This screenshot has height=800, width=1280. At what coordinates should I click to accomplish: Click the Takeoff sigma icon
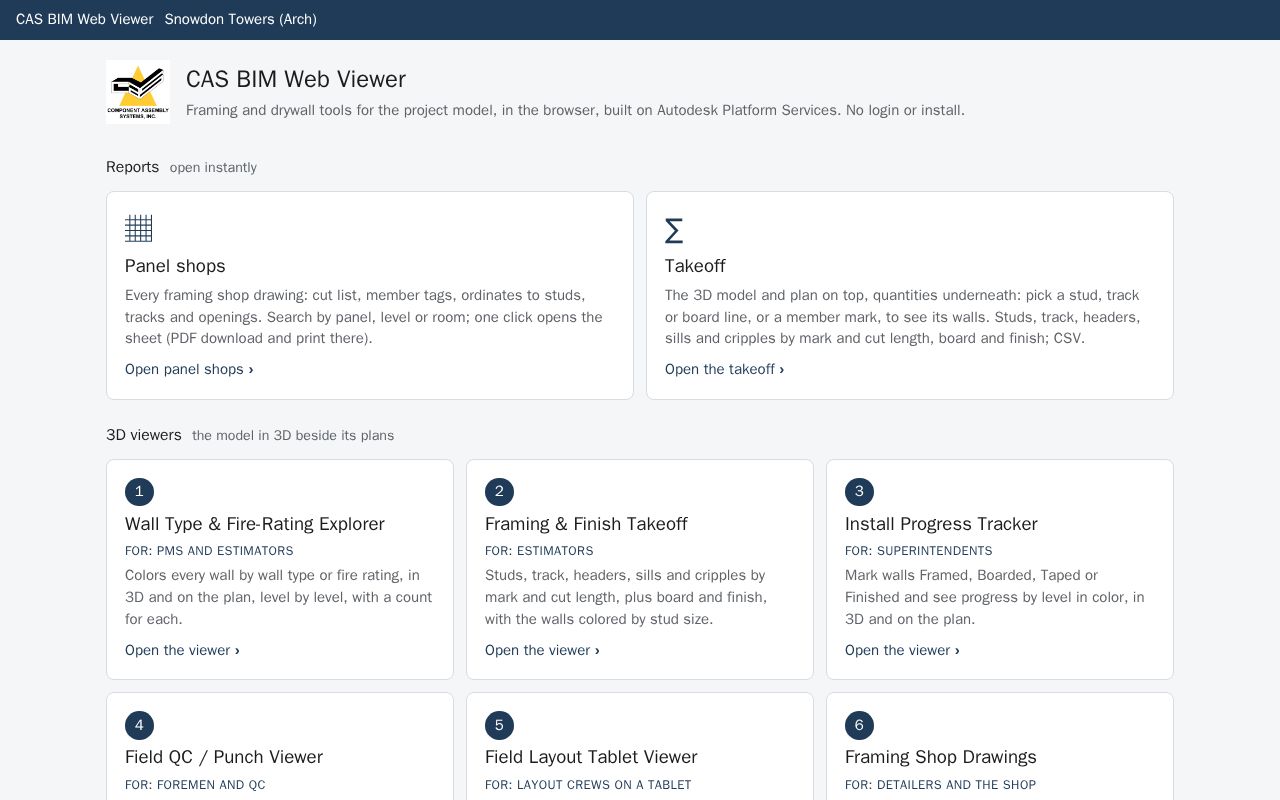(x=674, y=231)
